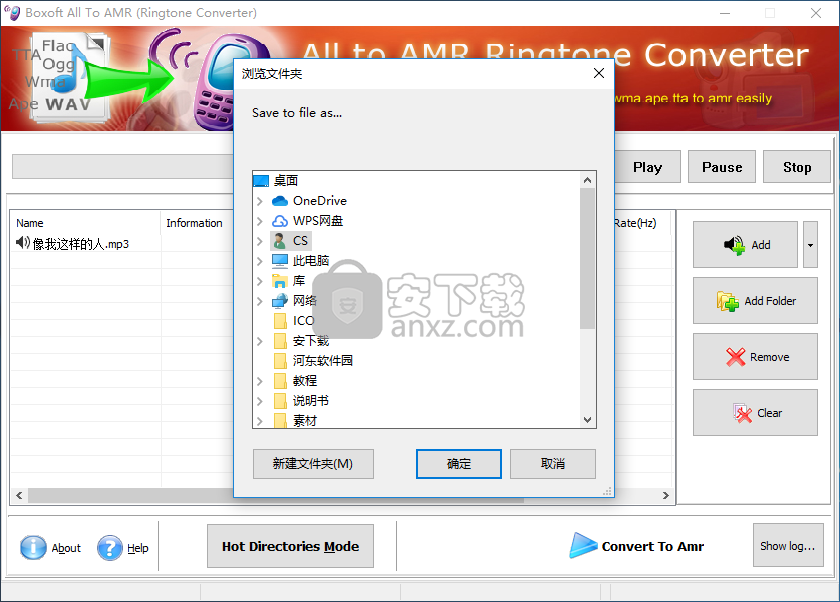Screen dimensions: 840x602
Task: Expand the 网络 tree node
Action: (x=260, y=301)
